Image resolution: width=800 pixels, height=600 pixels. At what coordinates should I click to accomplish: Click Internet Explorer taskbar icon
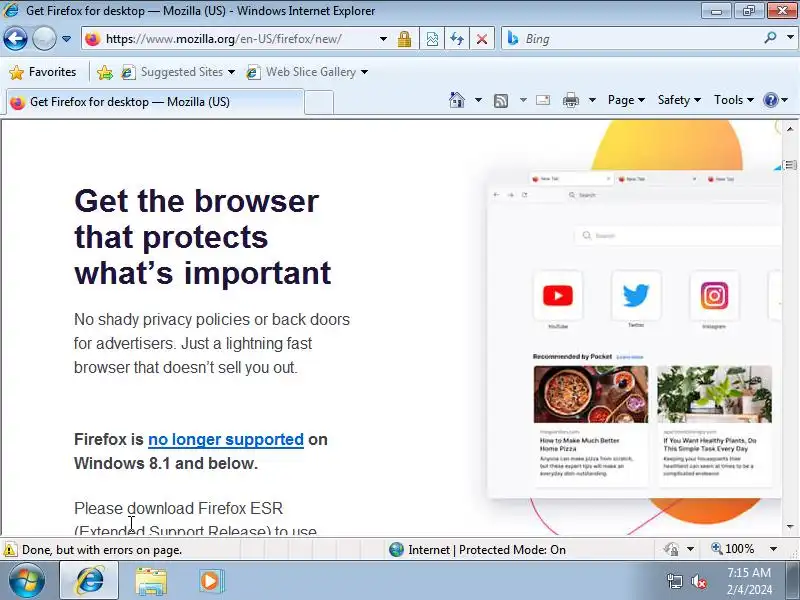89,580
